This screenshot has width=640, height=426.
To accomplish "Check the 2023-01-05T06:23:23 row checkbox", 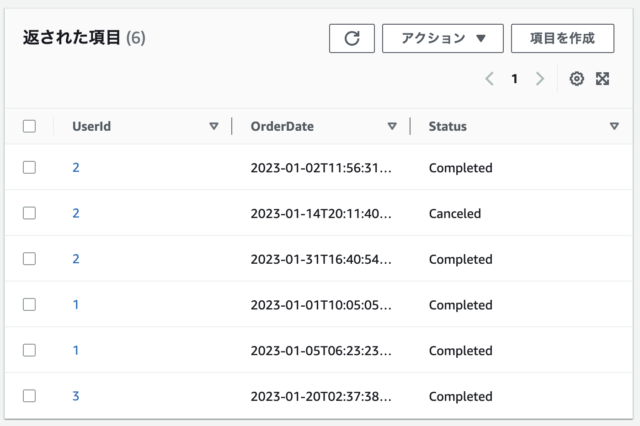I will coord(29,350).
